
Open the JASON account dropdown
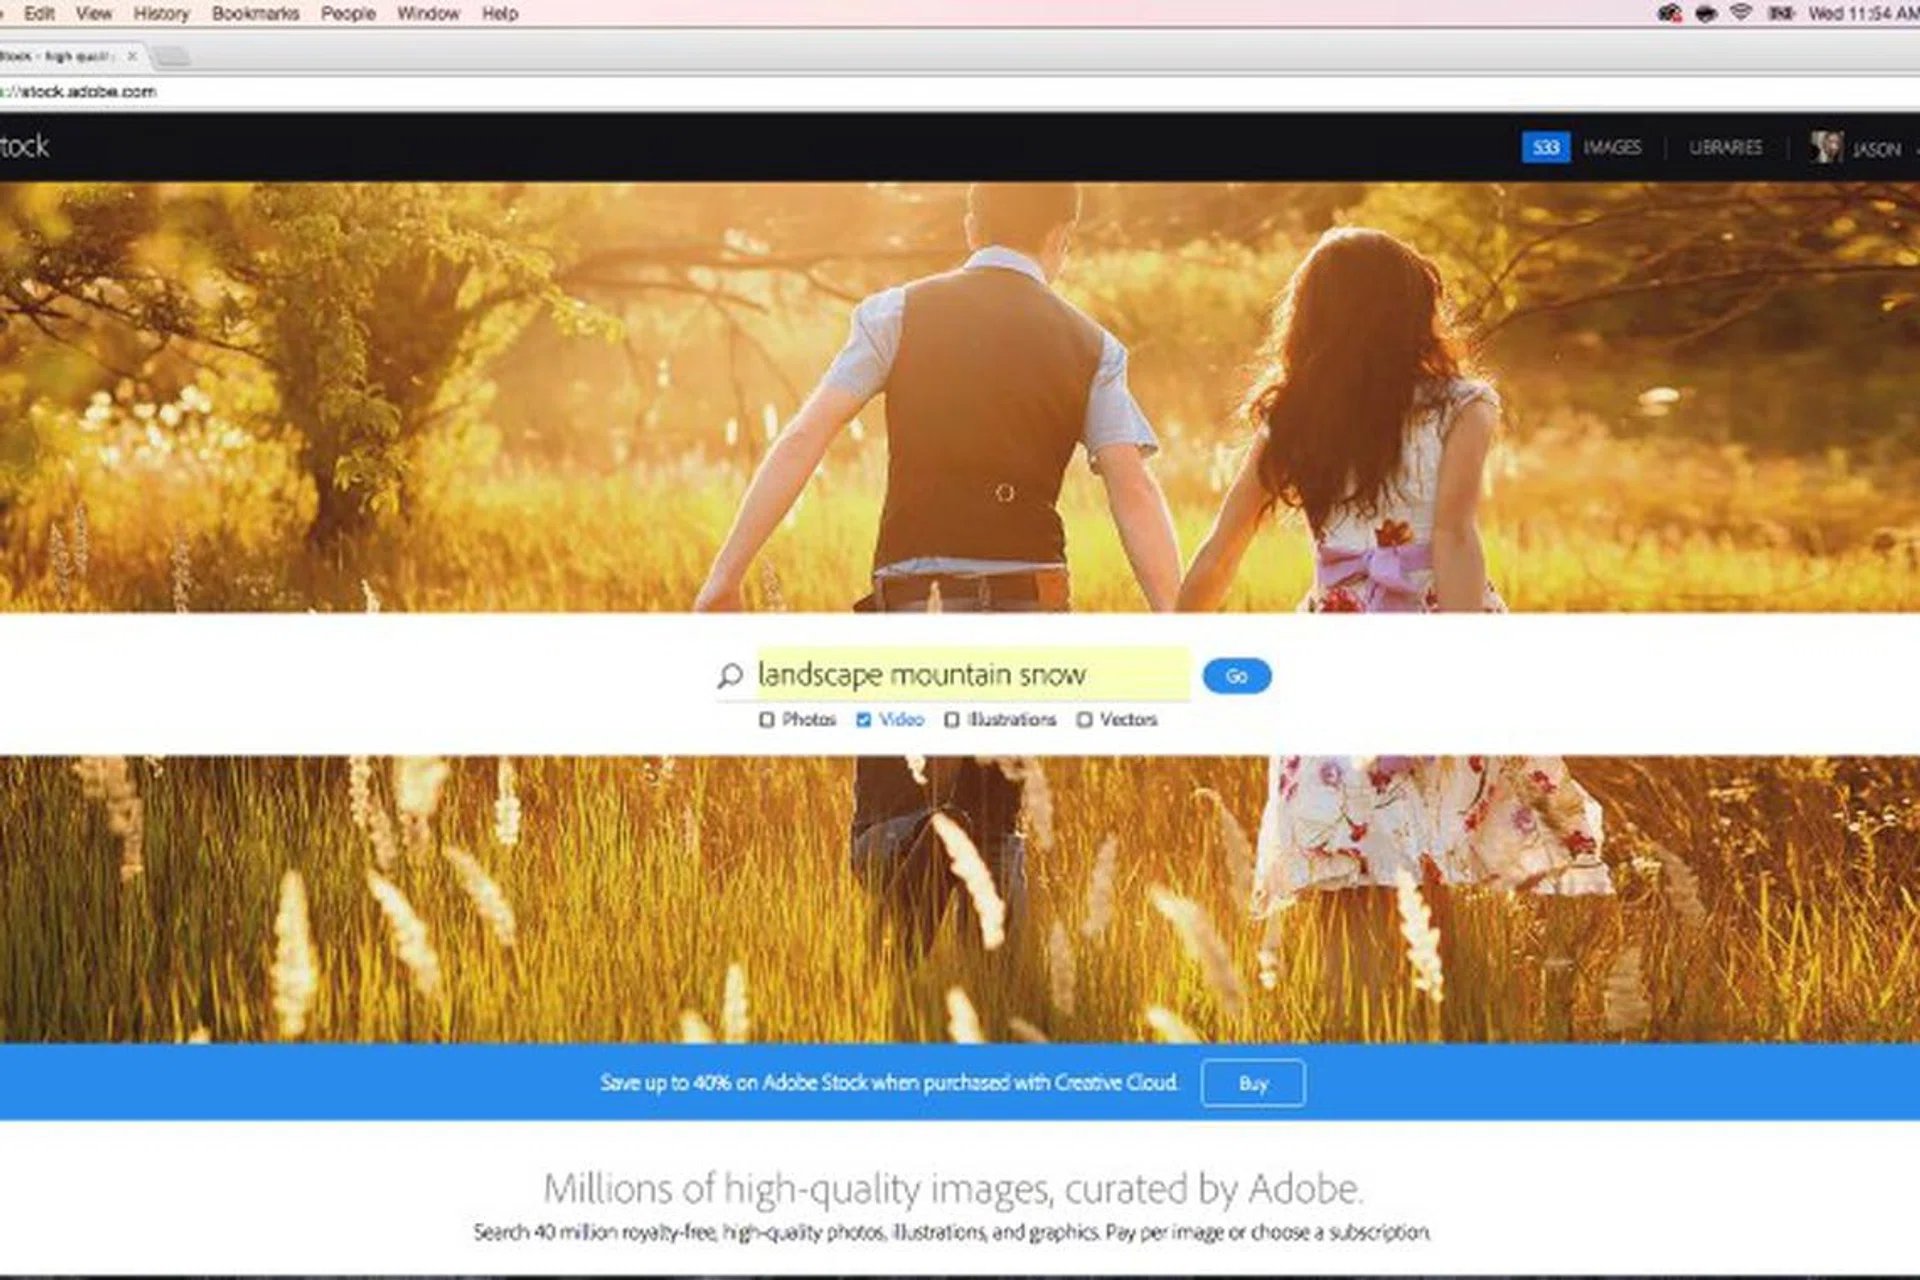coord(1876,149)
